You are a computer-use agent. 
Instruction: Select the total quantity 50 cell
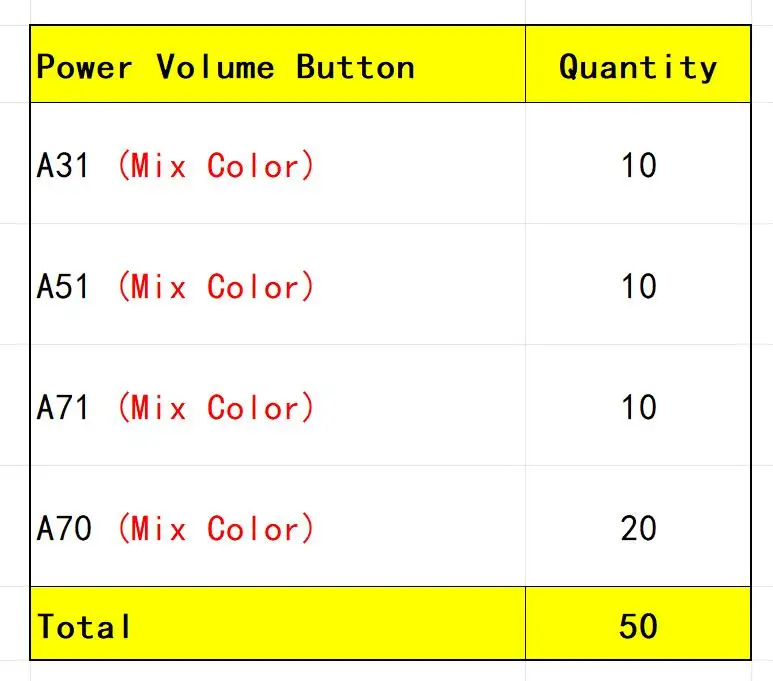(638, 625)
